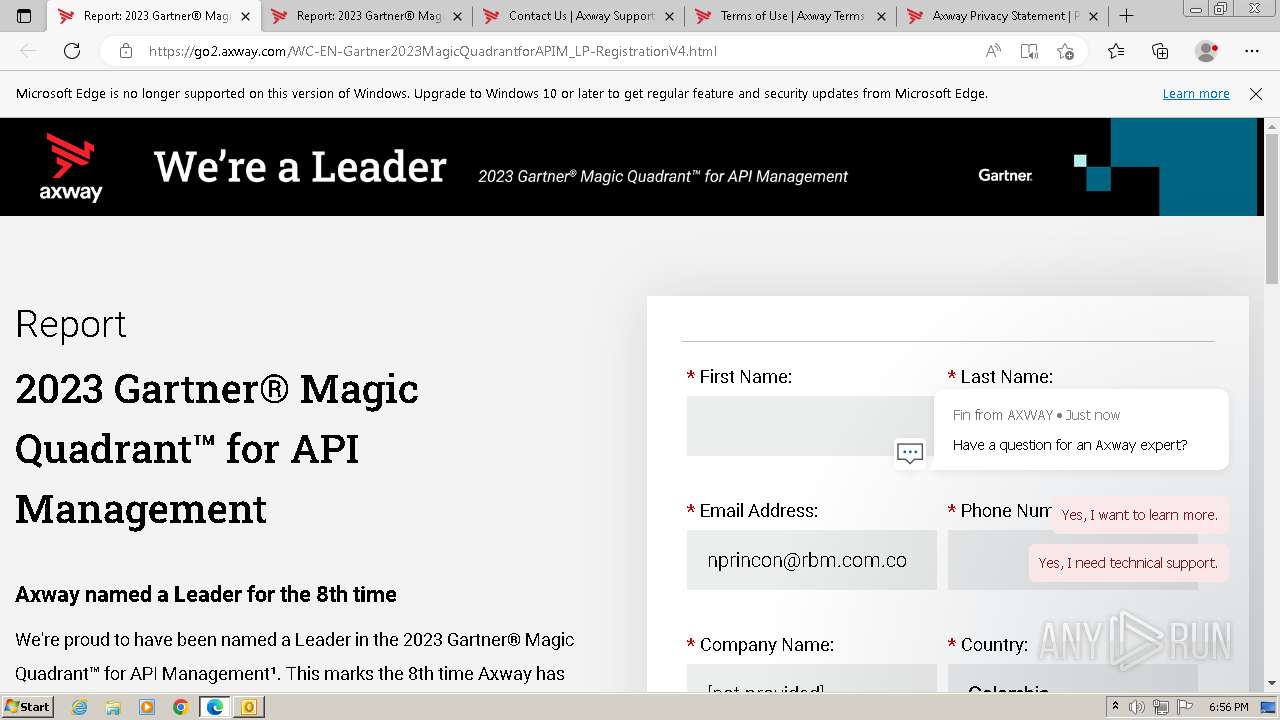Open the volume icon in the system tray
Viewport: 1280px width, 720px height.
(x=1138, y=707)
